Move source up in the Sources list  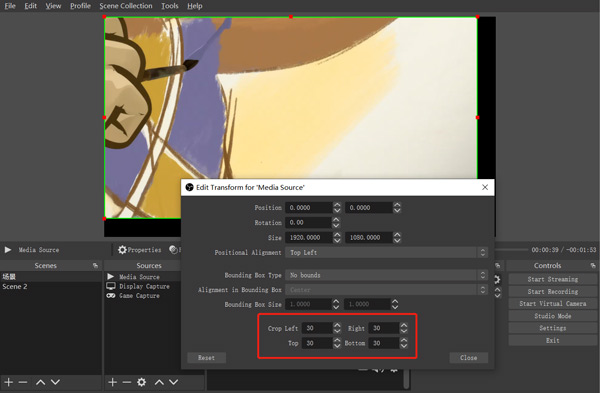tap(159, 382)
